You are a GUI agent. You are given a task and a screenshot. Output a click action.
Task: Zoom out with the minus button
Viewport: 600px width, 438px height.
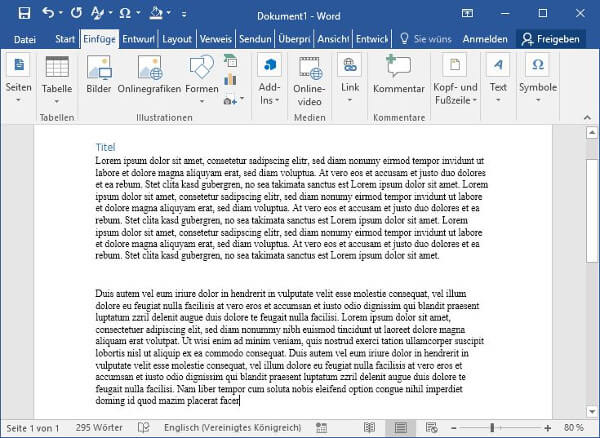(x=453, y=428)
